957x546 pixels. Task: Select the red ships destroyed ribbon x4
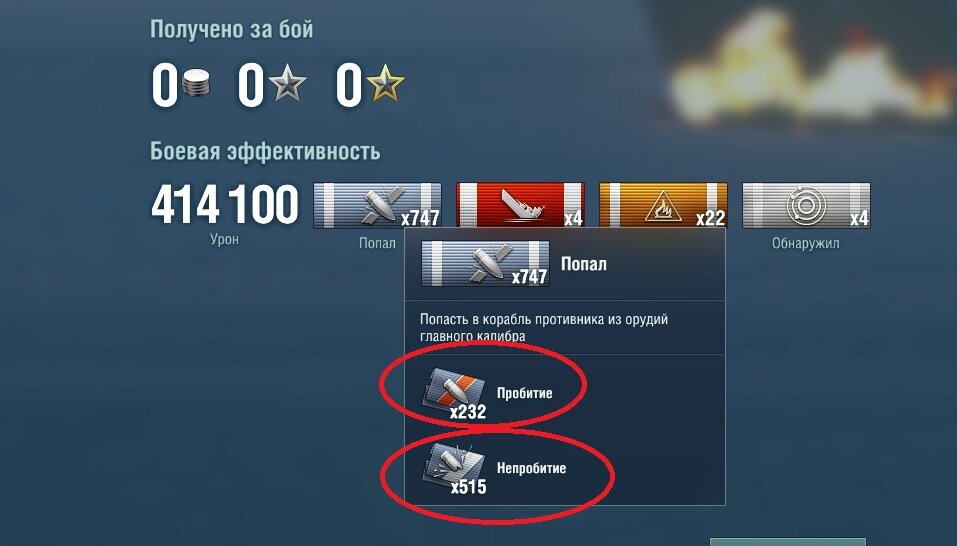[x=520, y=206]
